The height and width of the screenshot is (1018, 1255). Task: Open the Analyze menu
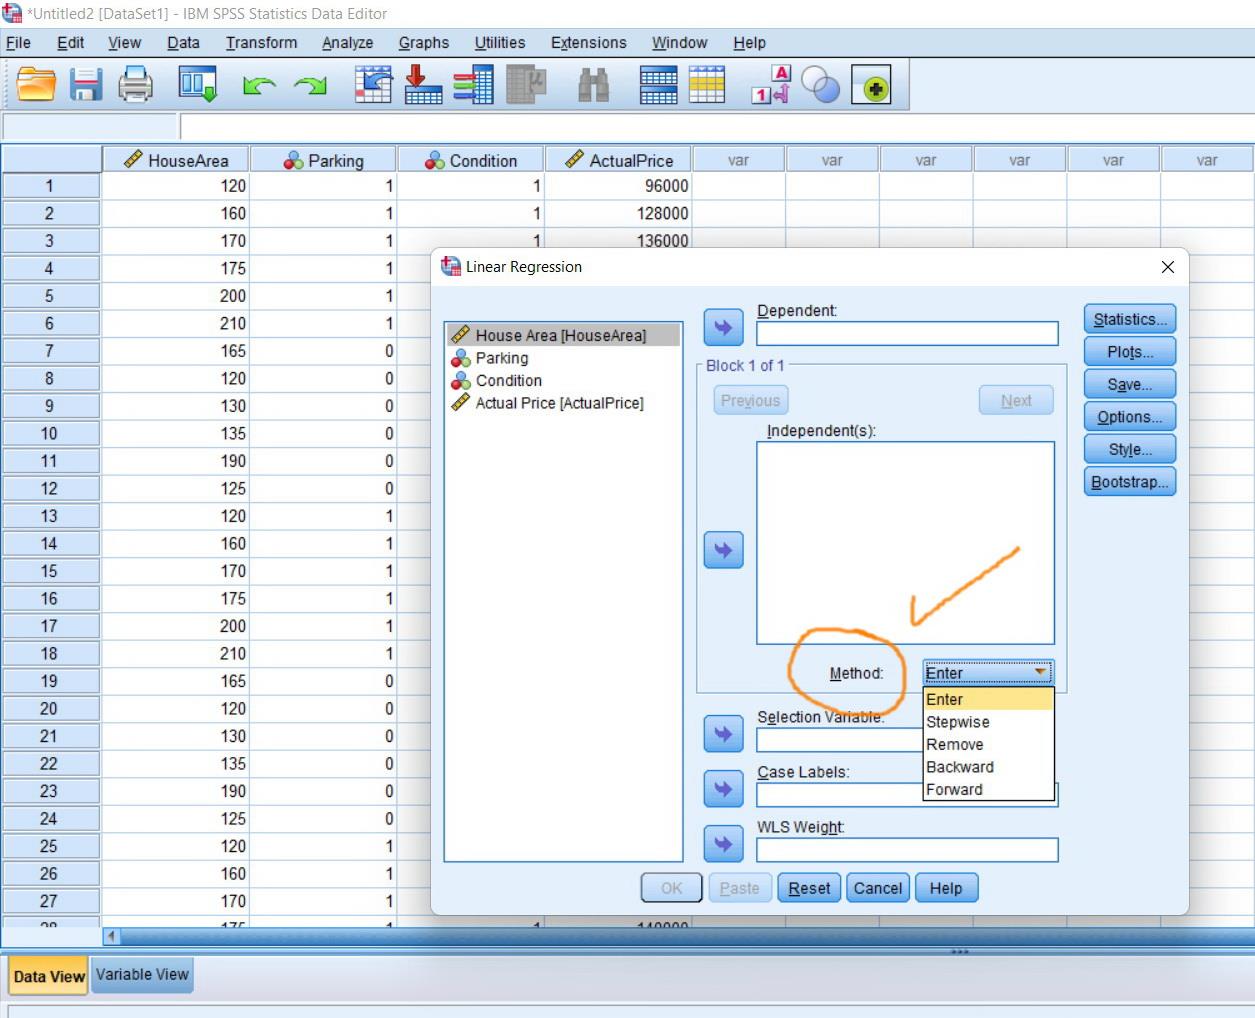(x=347, y=43)
